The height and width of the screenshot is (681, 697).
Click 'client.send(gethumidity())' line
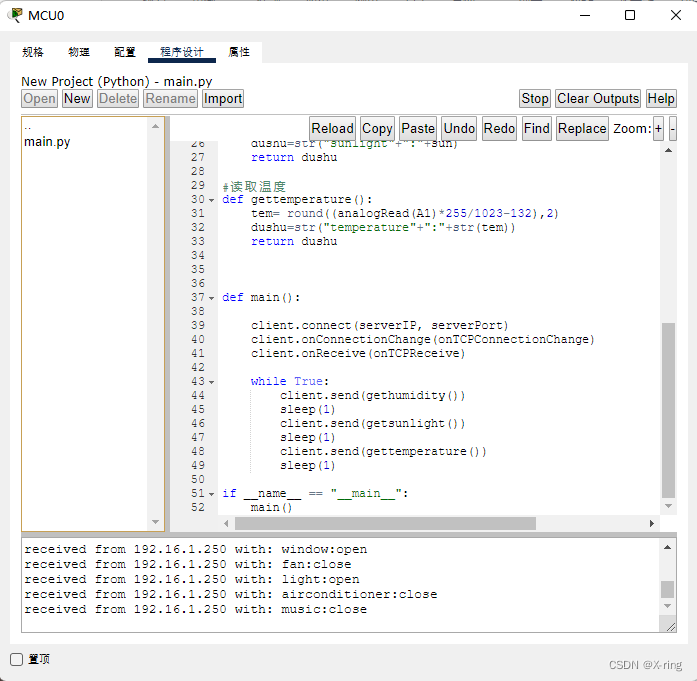tap(373, 396)
